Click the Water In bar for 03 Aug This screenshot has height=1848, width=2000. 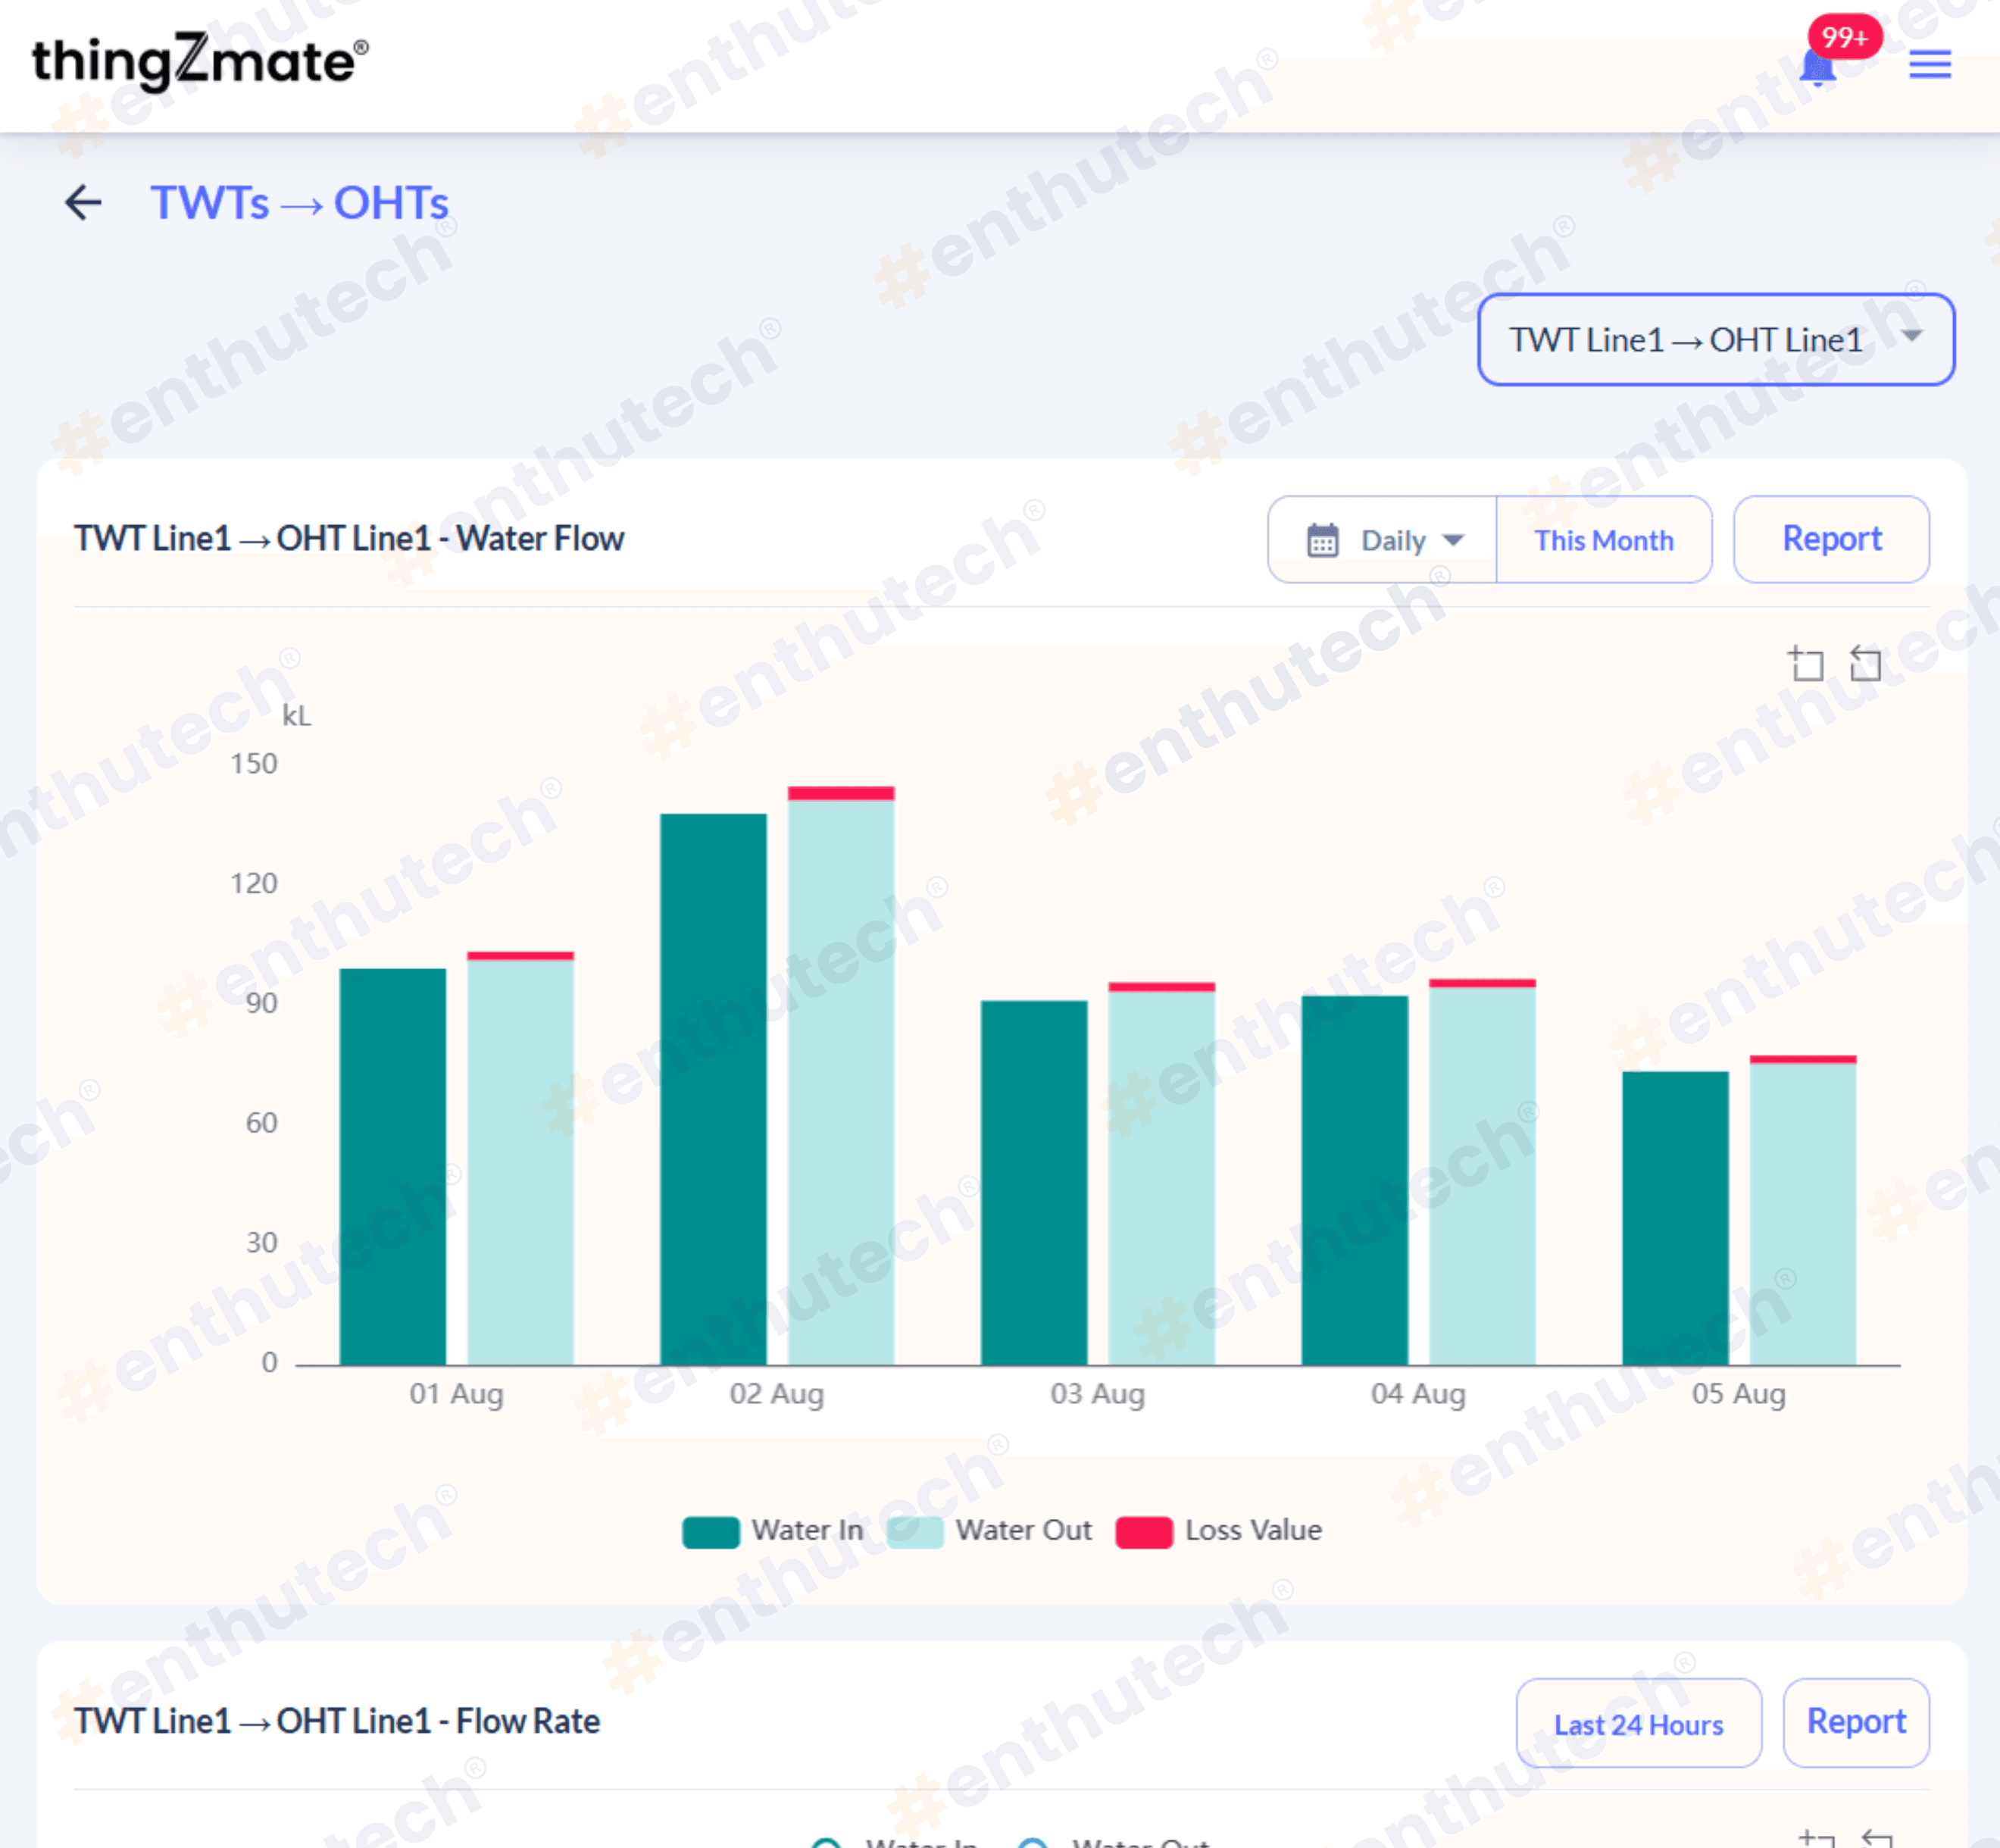pos(1034,1183)
